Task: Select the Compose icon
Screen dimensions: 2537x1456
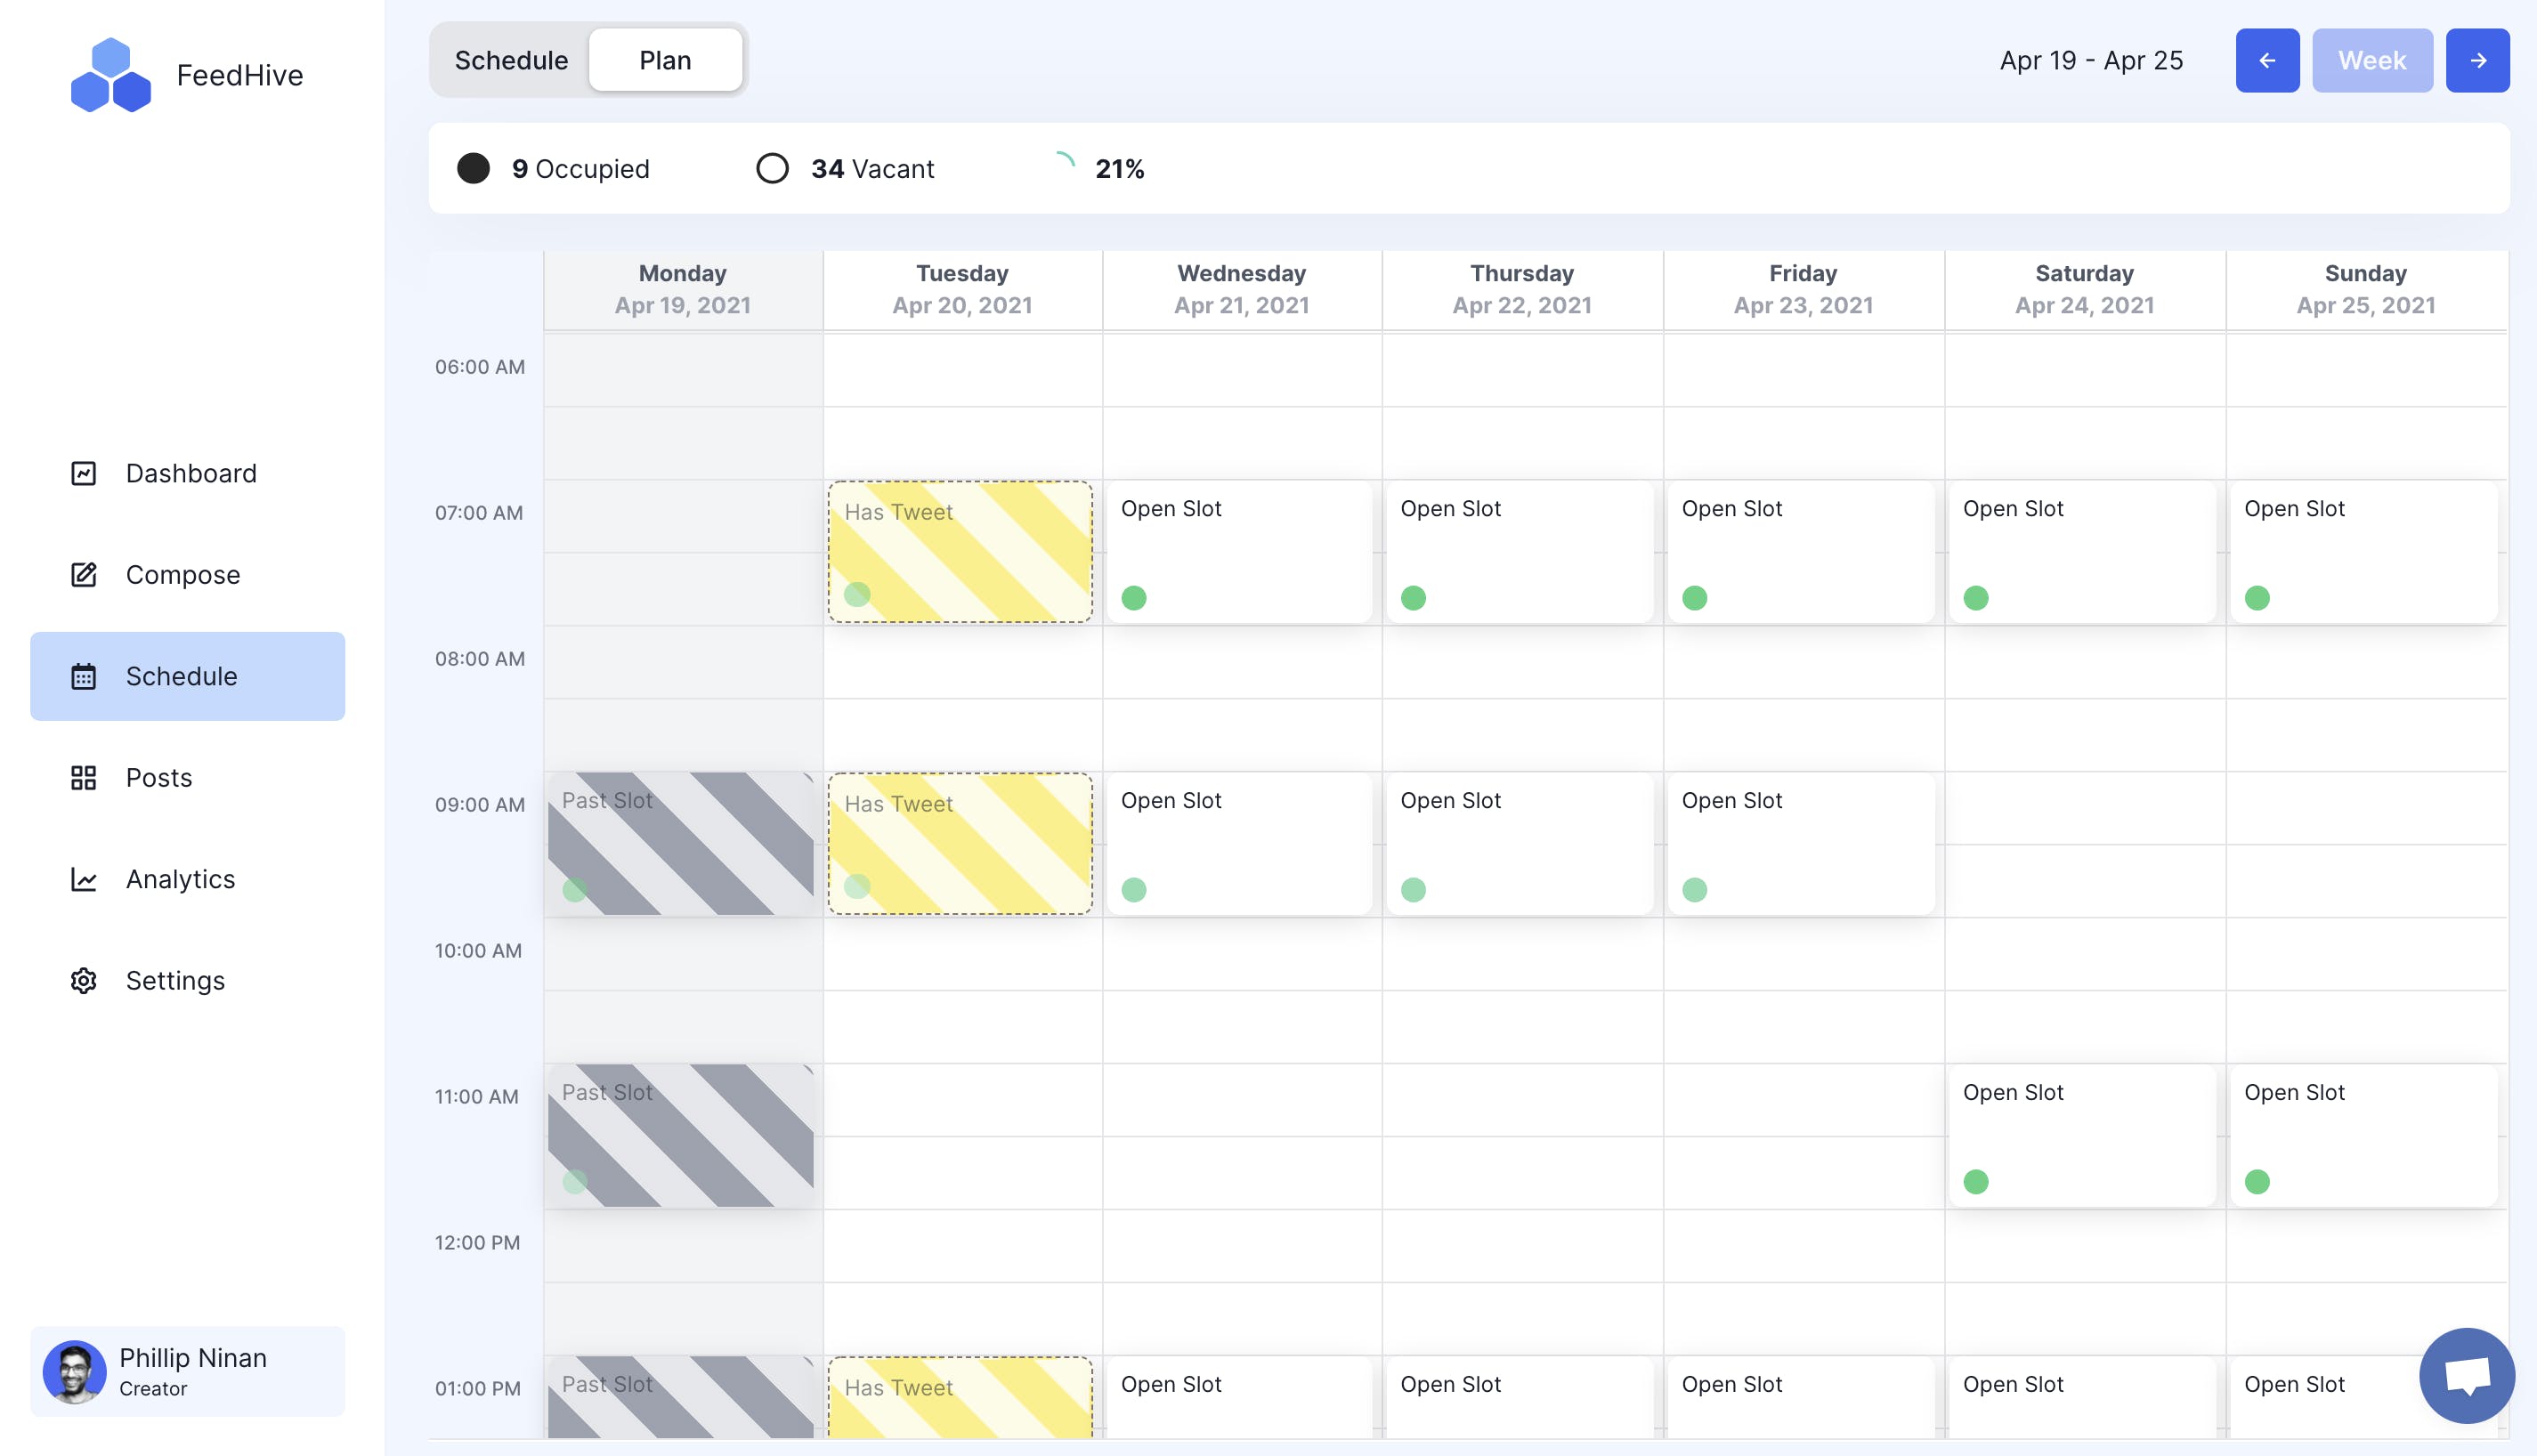Action: point(84,574)
